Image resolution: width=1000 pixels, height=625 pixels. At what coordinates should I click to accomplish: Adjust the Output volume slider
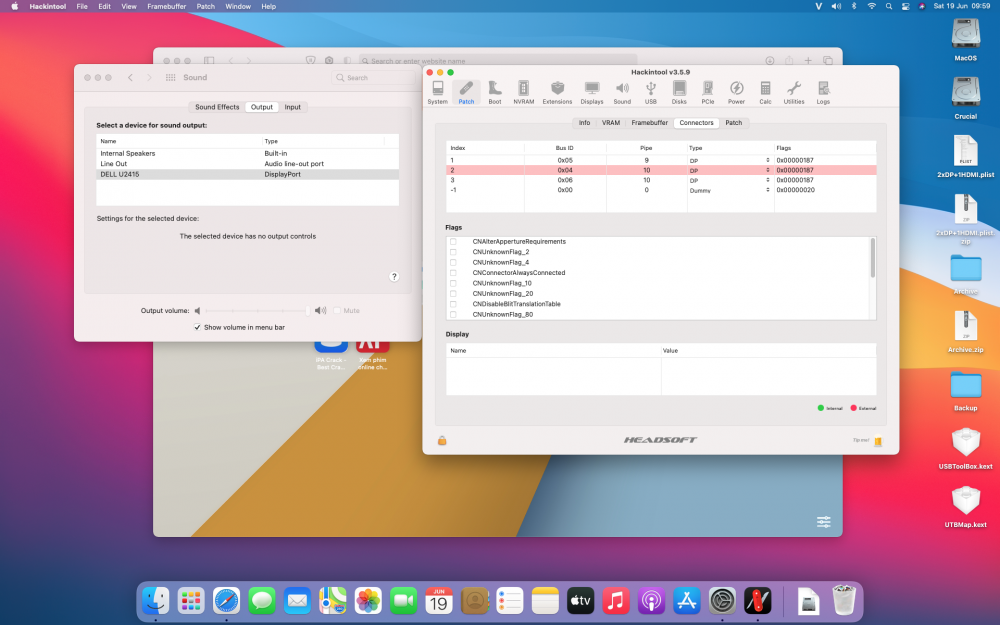click(x=256, y=311)
